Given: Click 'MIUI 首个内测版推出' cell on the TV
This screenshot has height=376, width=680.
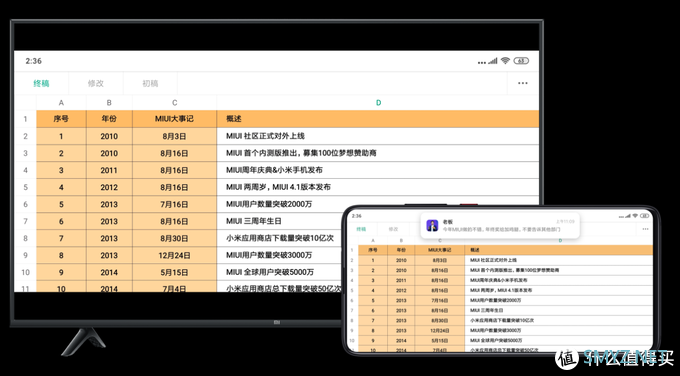Looking at the screenshot, I should (x=378, y=153).
